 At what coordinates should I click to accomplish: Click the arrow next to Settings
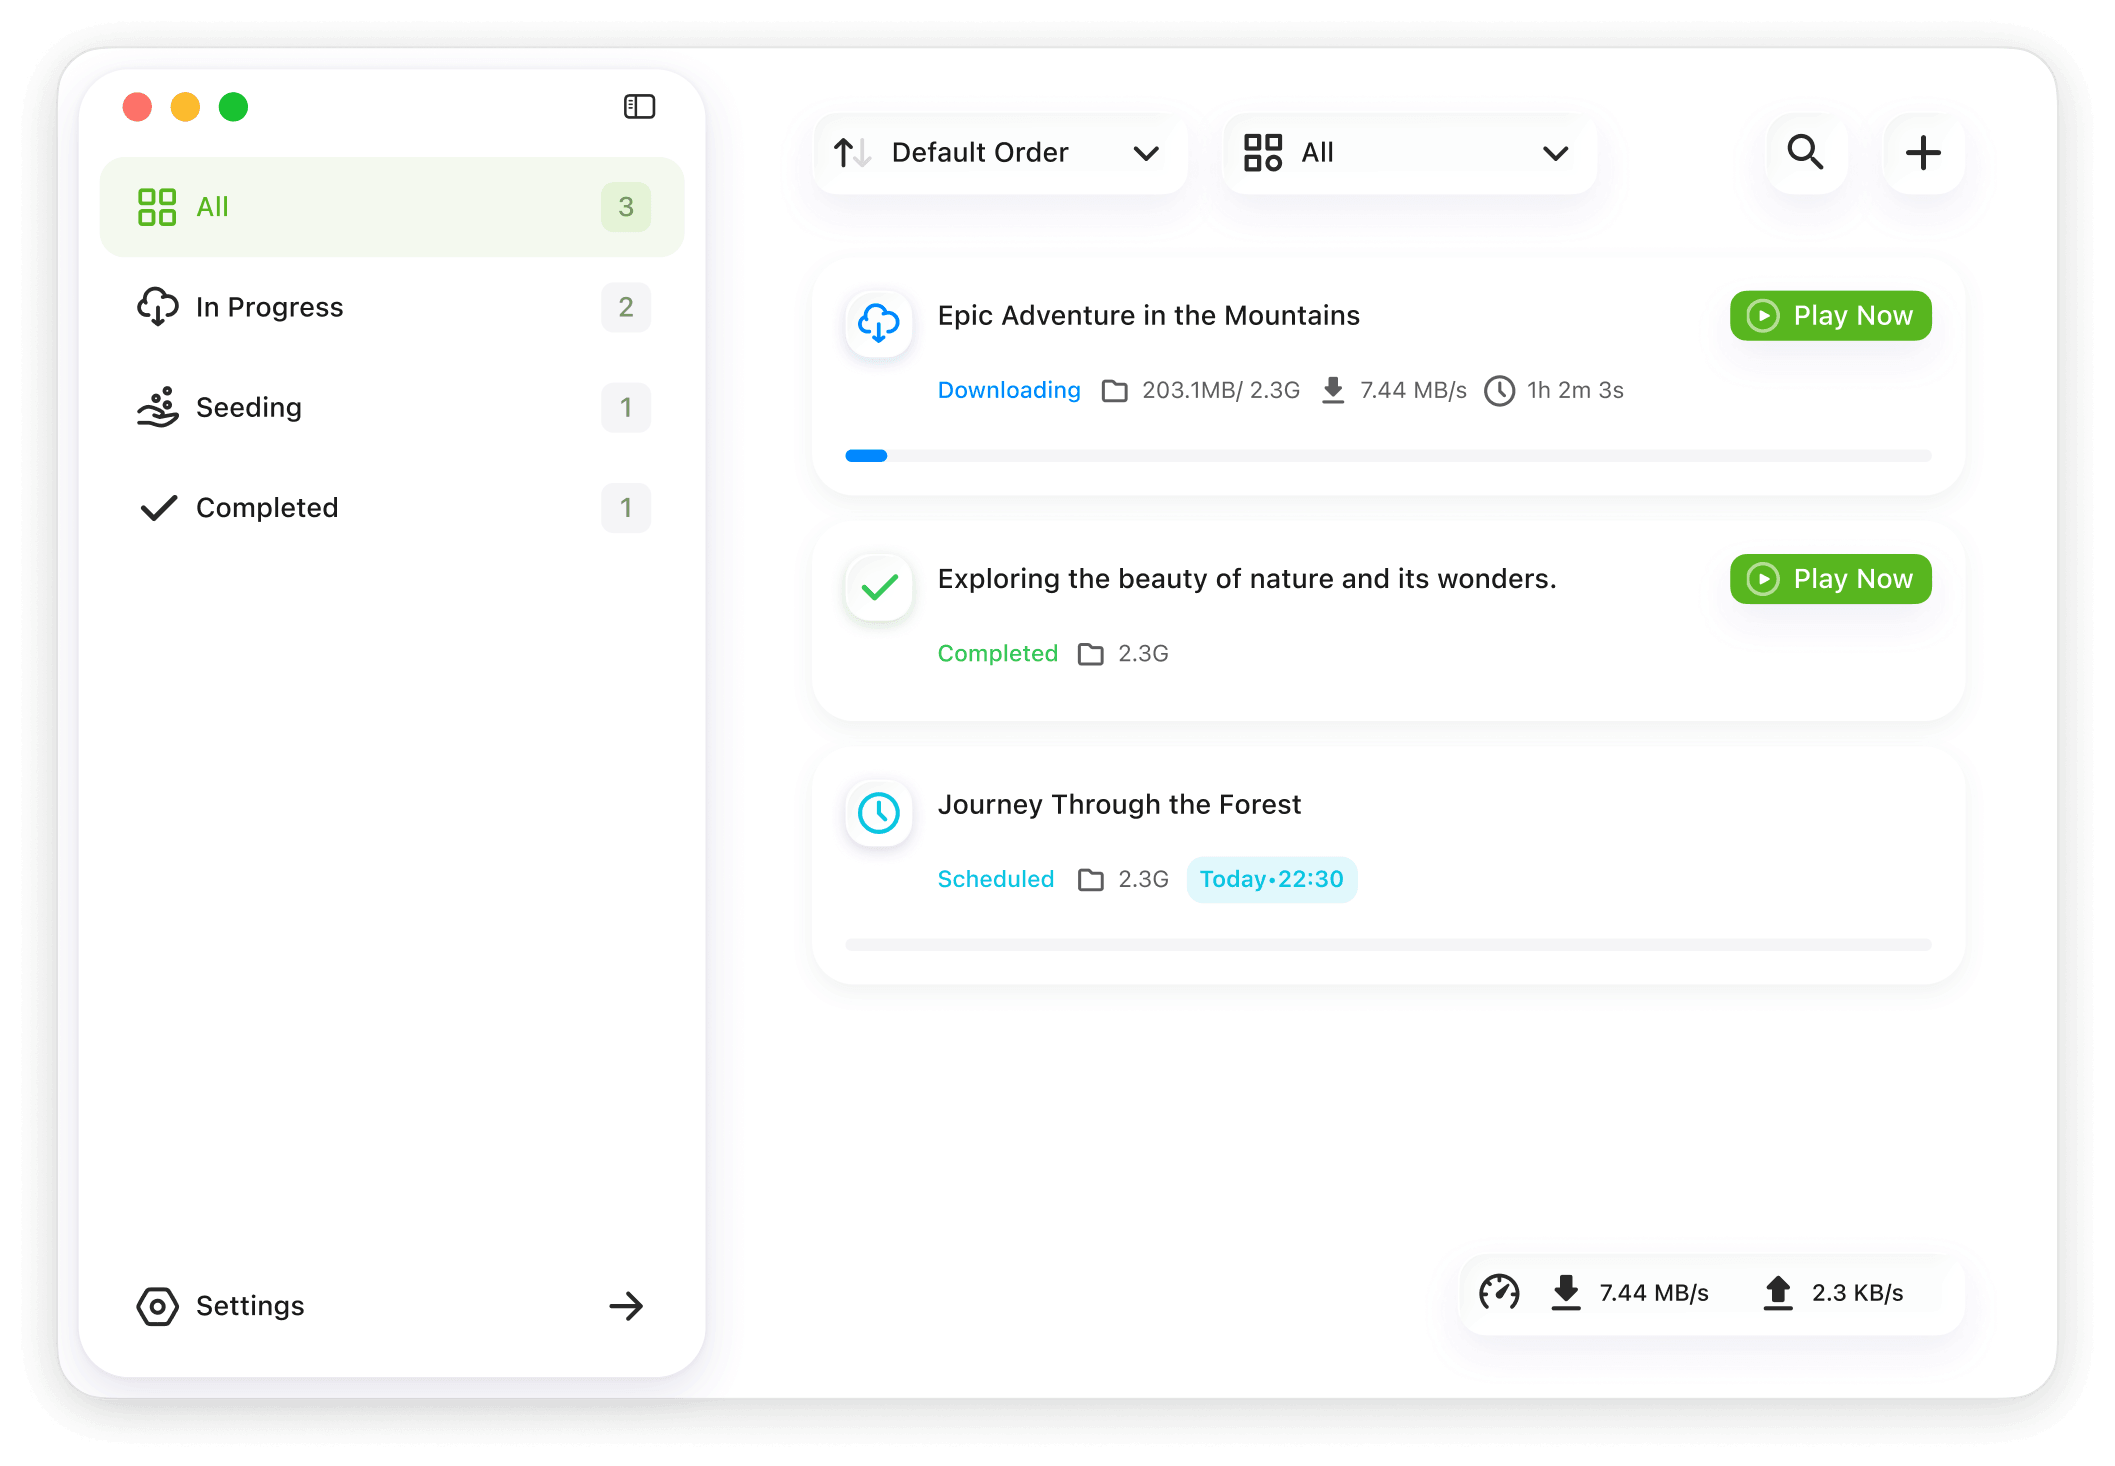tap(626, 1306)
